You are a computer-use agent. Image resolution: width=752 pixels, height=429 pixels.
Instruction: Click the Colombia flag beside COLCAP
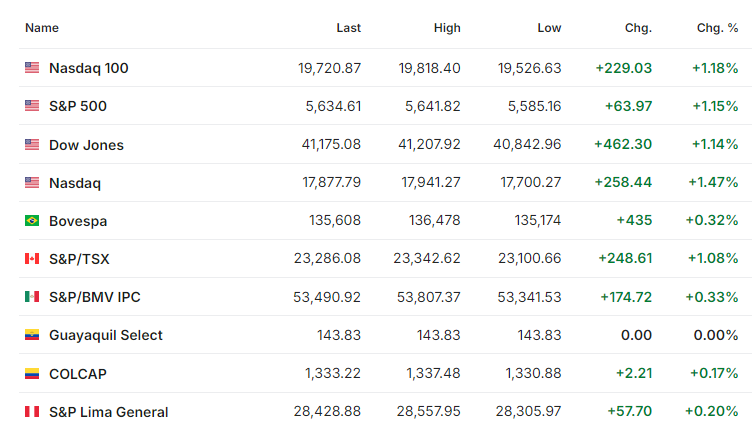click(32, 373)
